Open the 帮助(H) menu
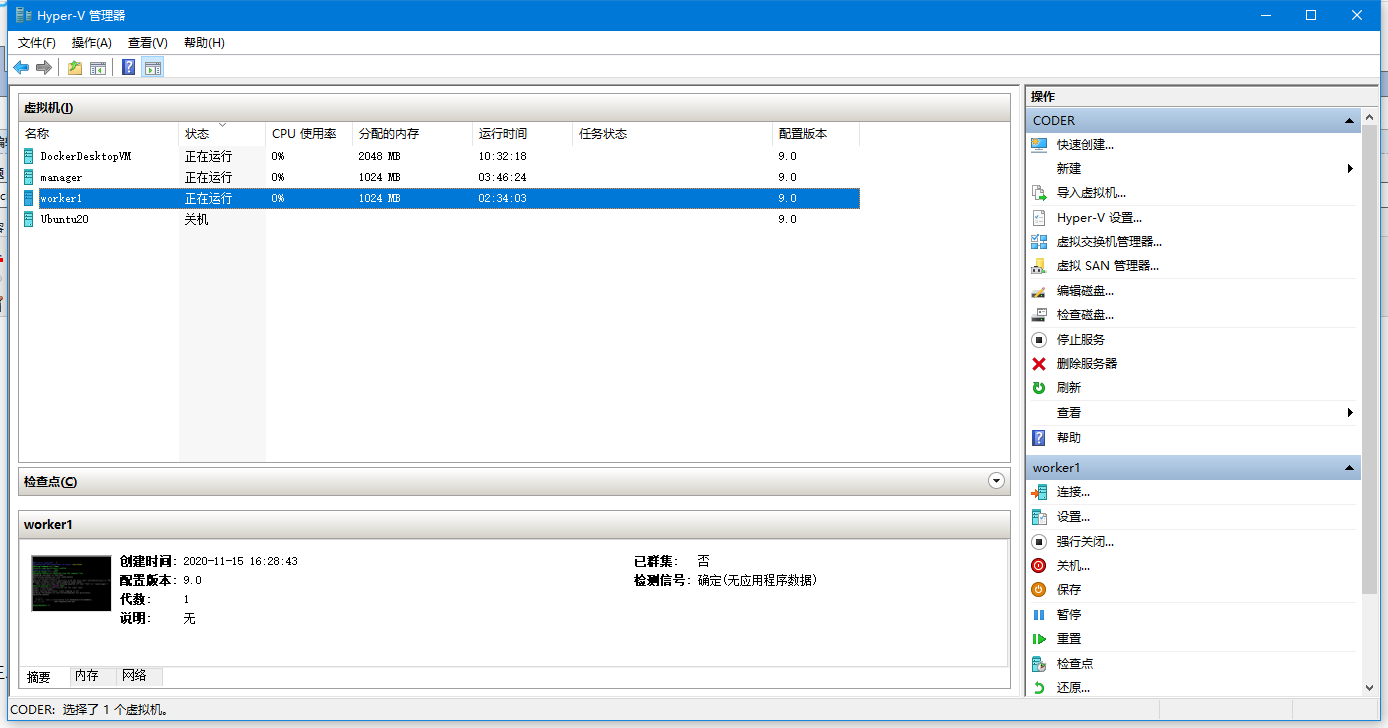The height and width of the screenshot is (728, 1388). point(204,43)
